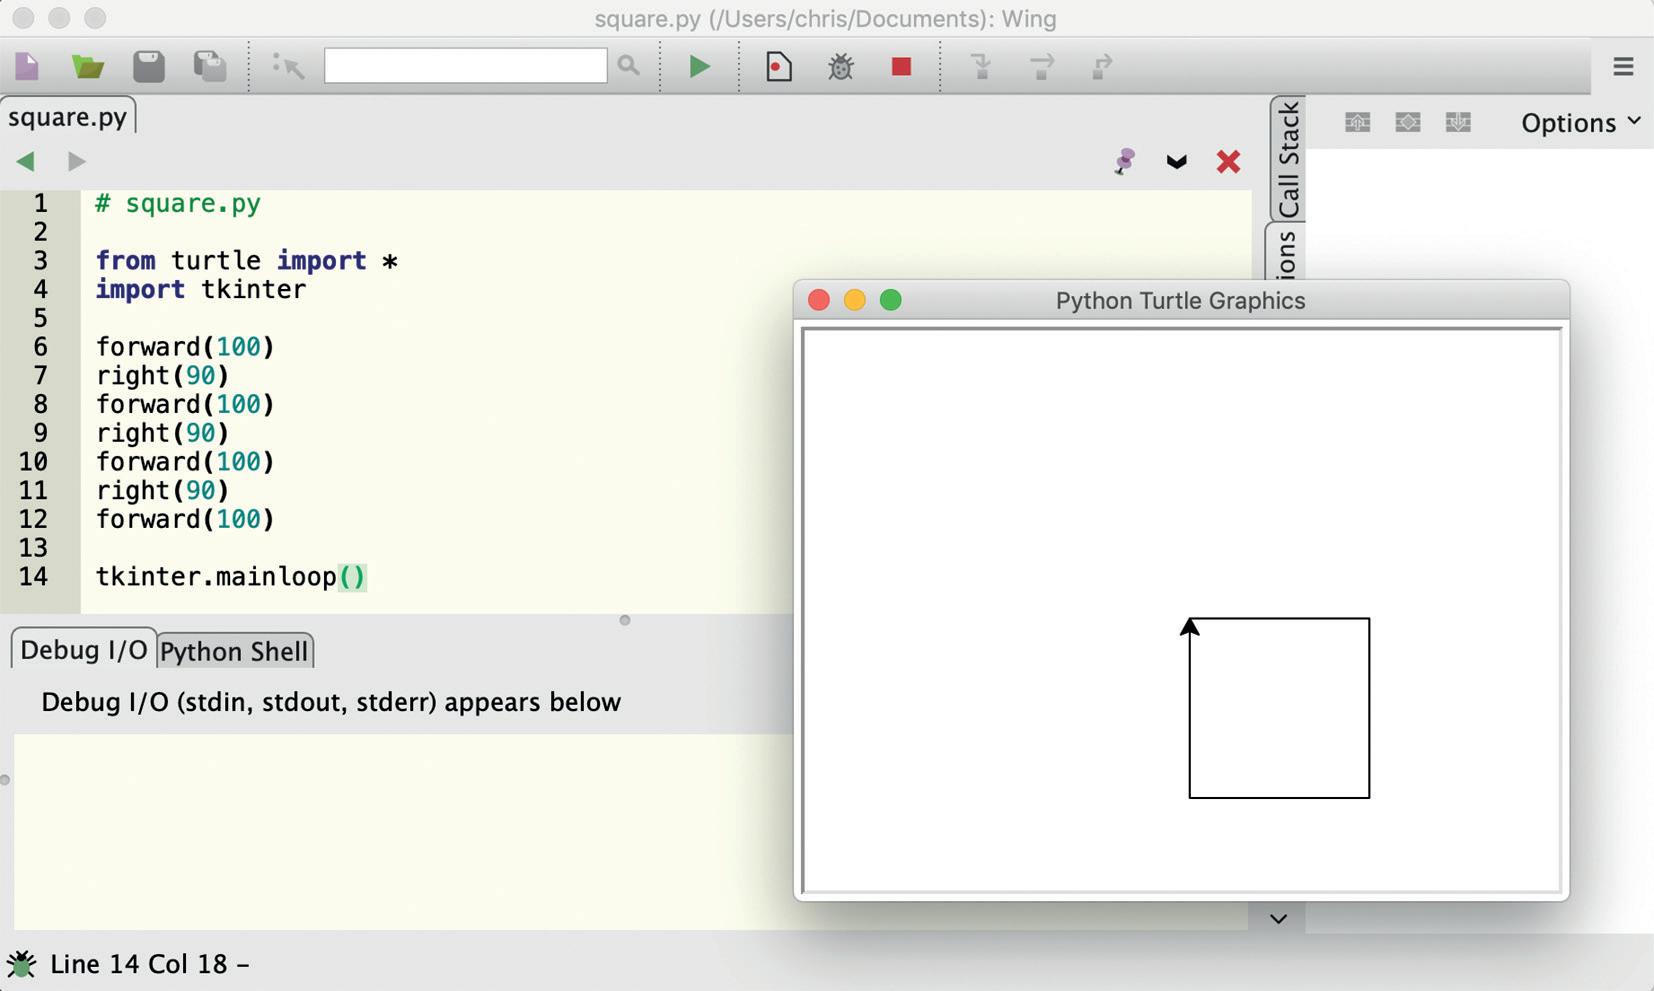The height and width of the screenshot is (991, 1654).
Task: Click the first frame icon in the Call Stack panel
Action: [x=1357, y=122]
